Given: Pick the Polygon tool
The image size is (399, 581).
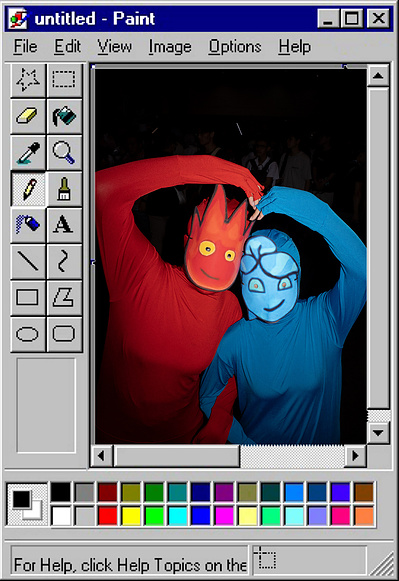Looking at the screenshot, I should [x=64, y=298].
